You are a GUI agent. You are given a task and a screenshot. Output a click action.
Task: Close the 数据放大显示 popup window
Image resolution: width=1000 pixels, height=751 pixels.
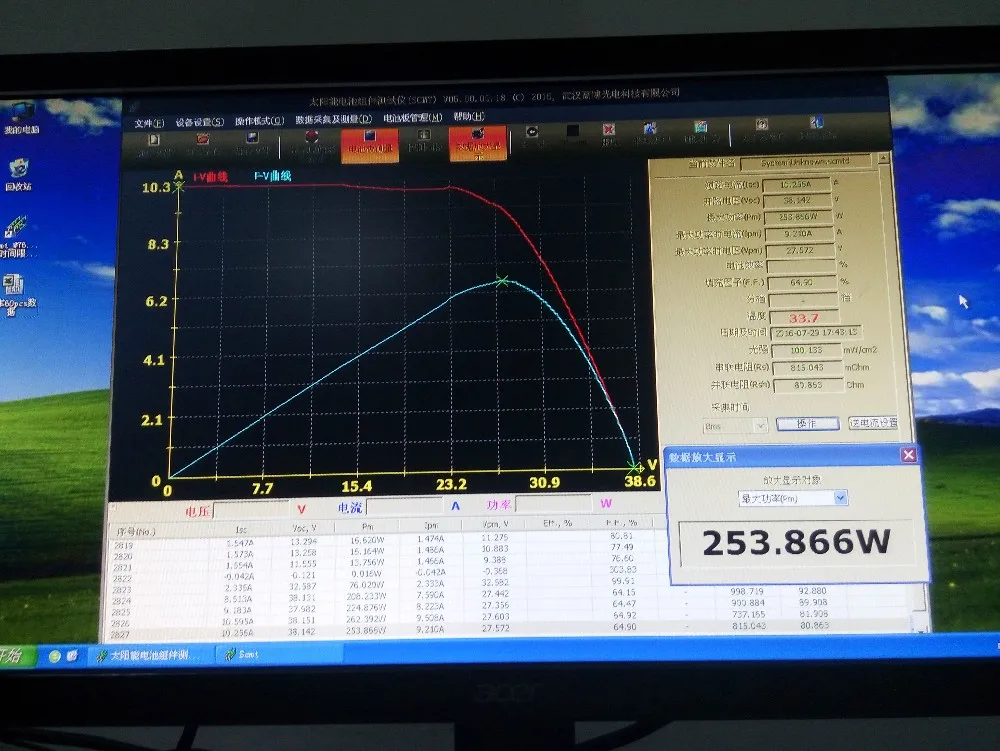[908, 455]
